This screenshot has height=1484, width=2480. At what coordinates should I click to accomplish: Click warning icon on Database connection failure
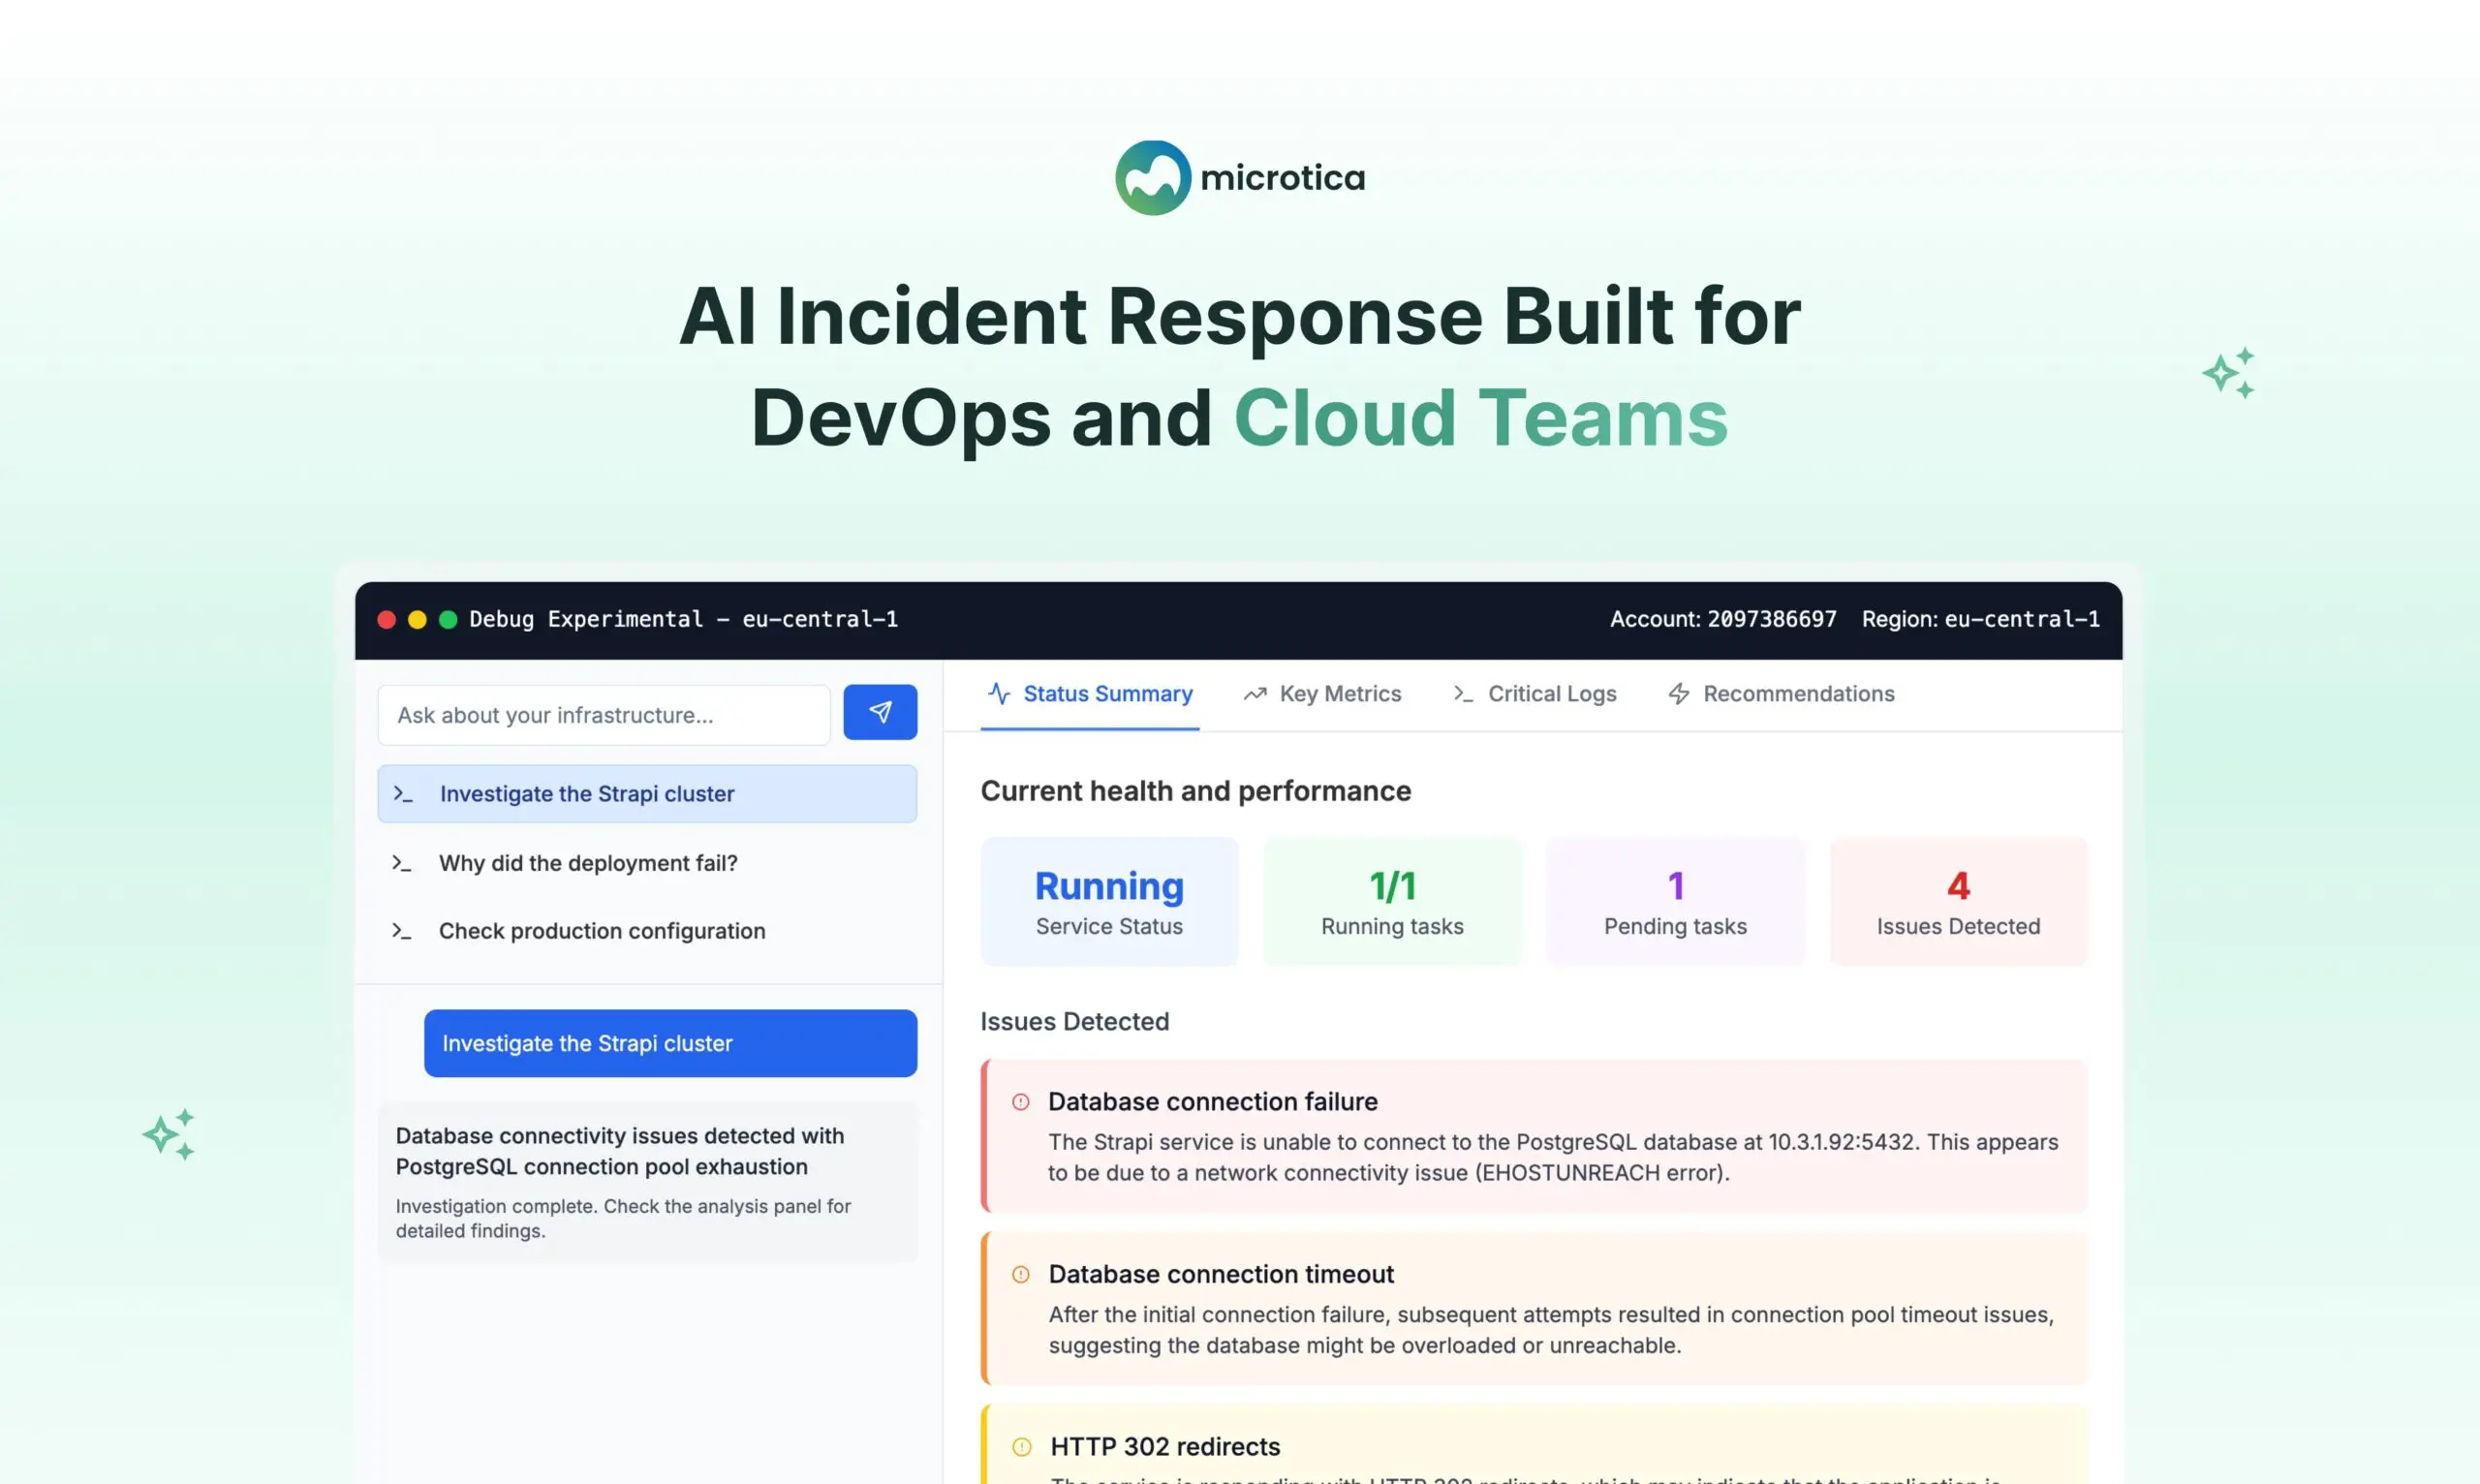tap(1020, 1102)
